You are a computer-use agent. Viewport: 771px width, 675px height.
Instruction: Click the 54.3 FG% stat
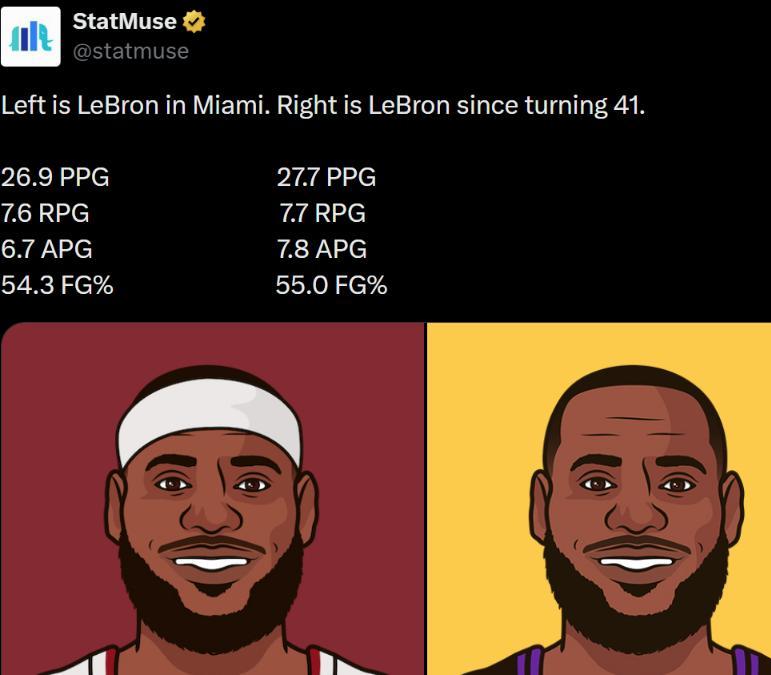(57, 285)
